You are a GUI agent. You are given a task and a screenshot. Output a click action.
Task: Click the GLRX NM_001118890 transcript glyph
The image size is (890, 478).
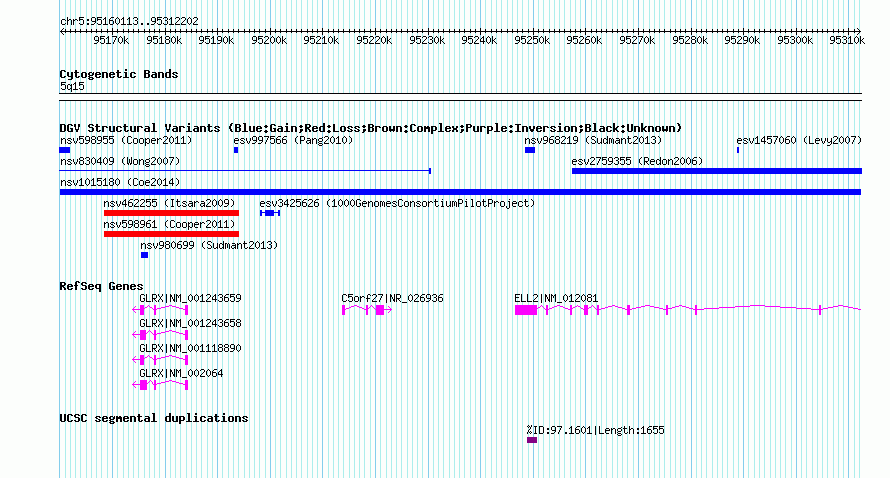[160, 359]
